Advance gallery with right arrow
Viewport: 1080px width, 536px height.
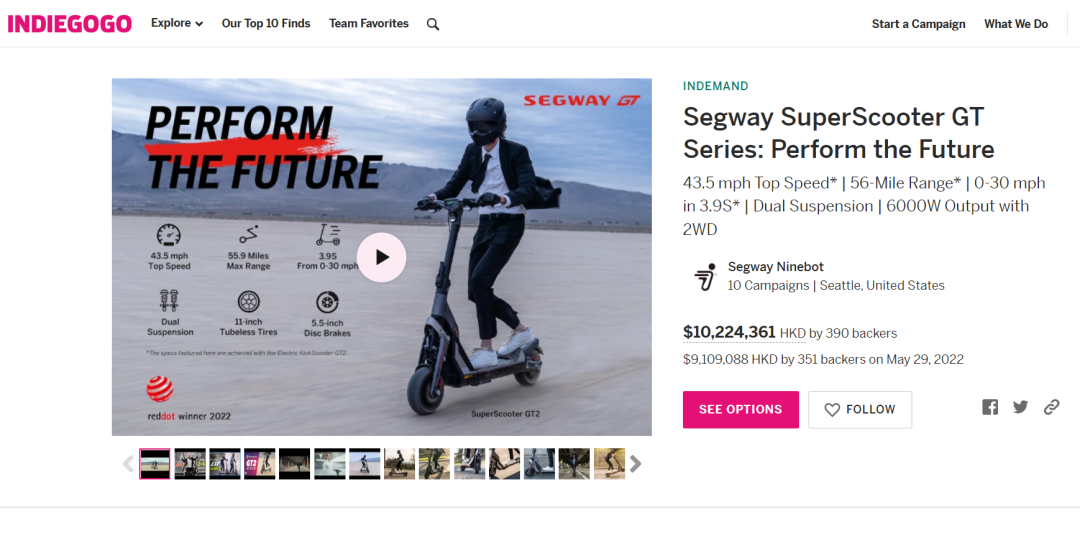click(x=636, y=464)
